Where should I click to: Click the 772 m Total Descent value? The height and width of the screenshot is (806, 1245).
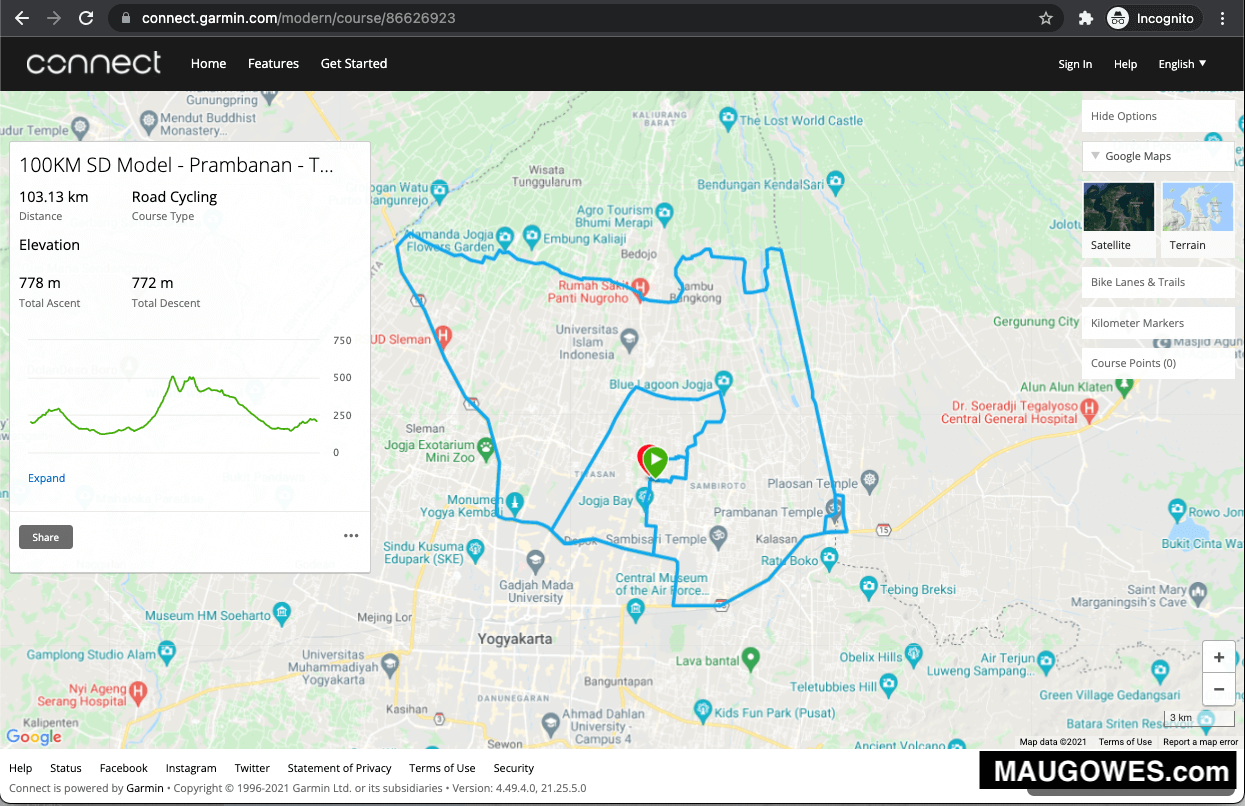152,283
